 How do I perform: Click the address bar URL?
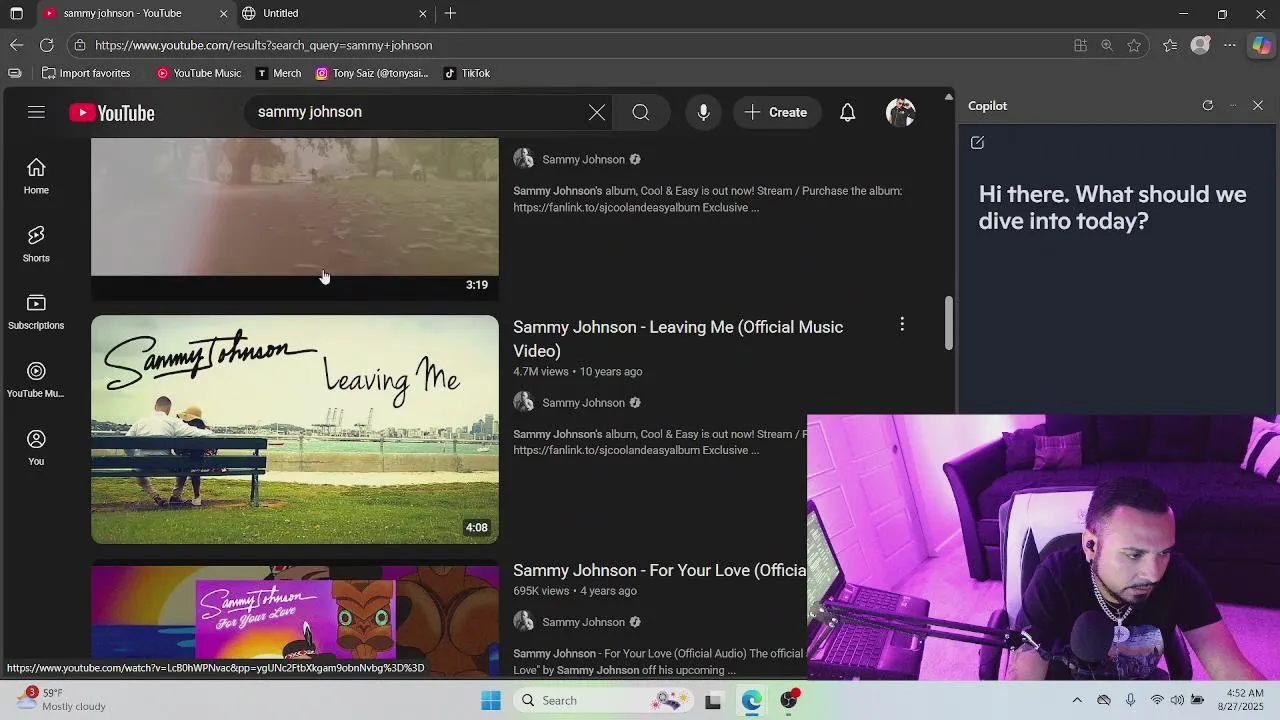pos(264,45)
